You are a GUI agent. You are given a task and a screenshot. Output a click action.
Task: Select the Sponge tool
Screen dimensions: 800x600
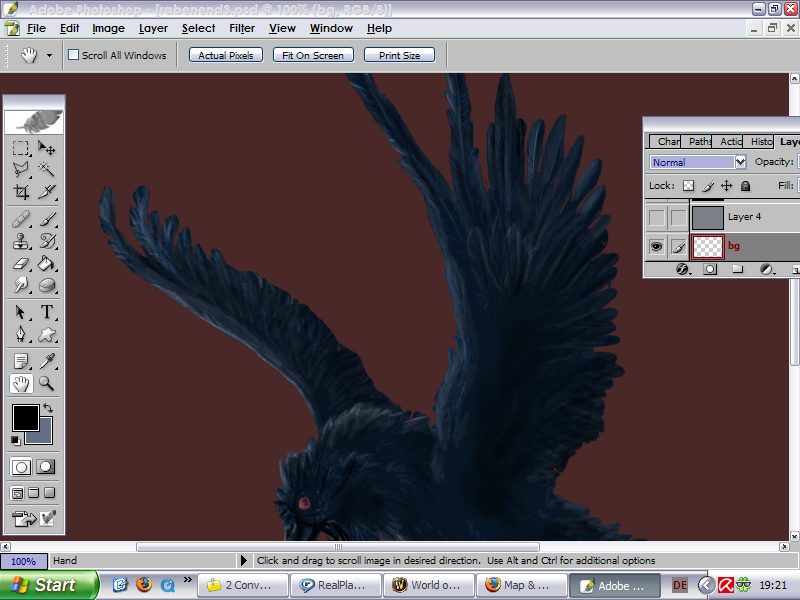47,285
